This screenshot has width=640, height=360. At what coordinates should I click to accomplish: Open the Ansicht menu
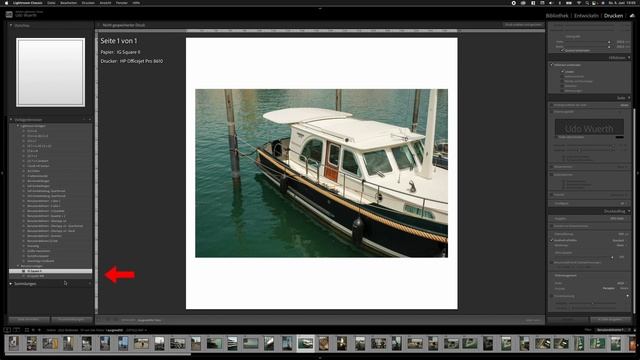105,2
